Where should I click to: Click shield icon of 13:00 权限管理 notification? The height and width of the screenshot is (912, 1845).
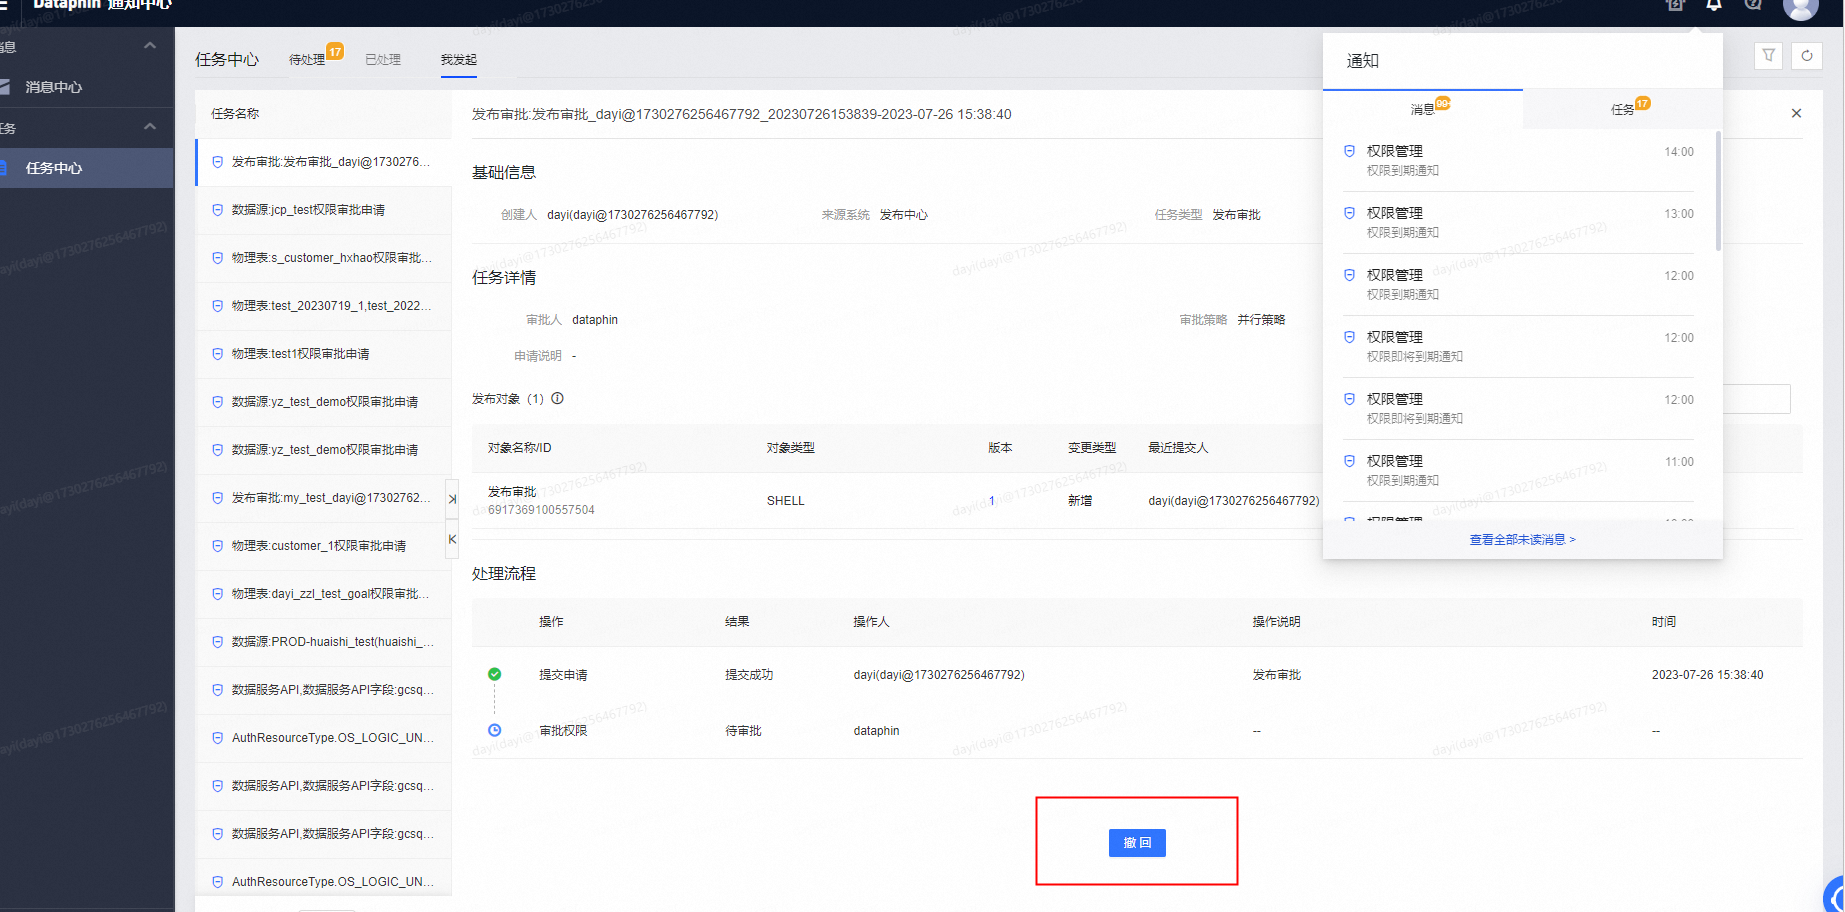[1349, 213]
